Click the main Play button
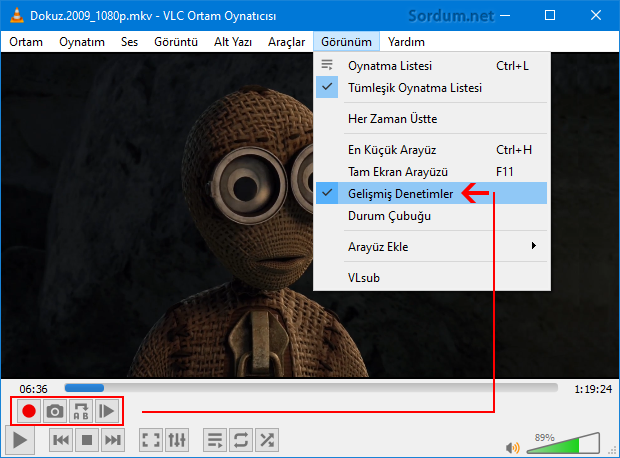 click(x=20, y=440)
